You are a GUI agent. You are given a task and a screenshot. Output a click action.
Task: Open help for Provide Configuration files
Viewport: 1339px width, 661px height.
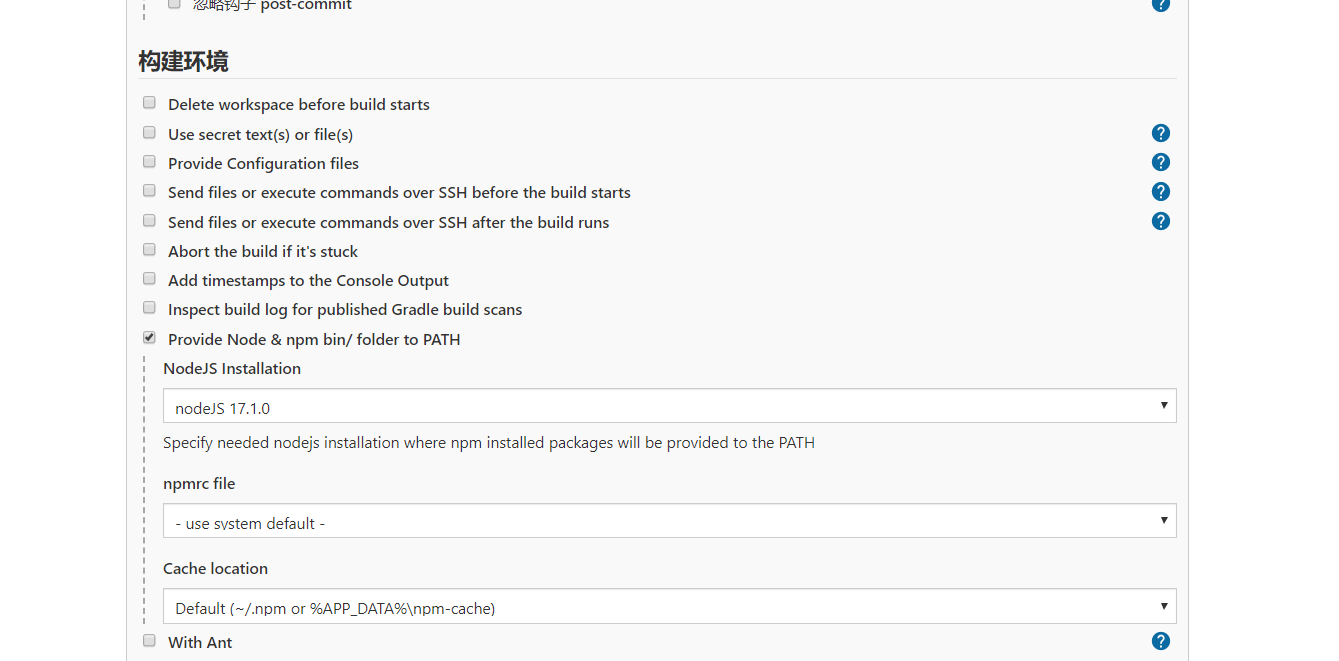pyautogui.click(x=1160, y=161)
